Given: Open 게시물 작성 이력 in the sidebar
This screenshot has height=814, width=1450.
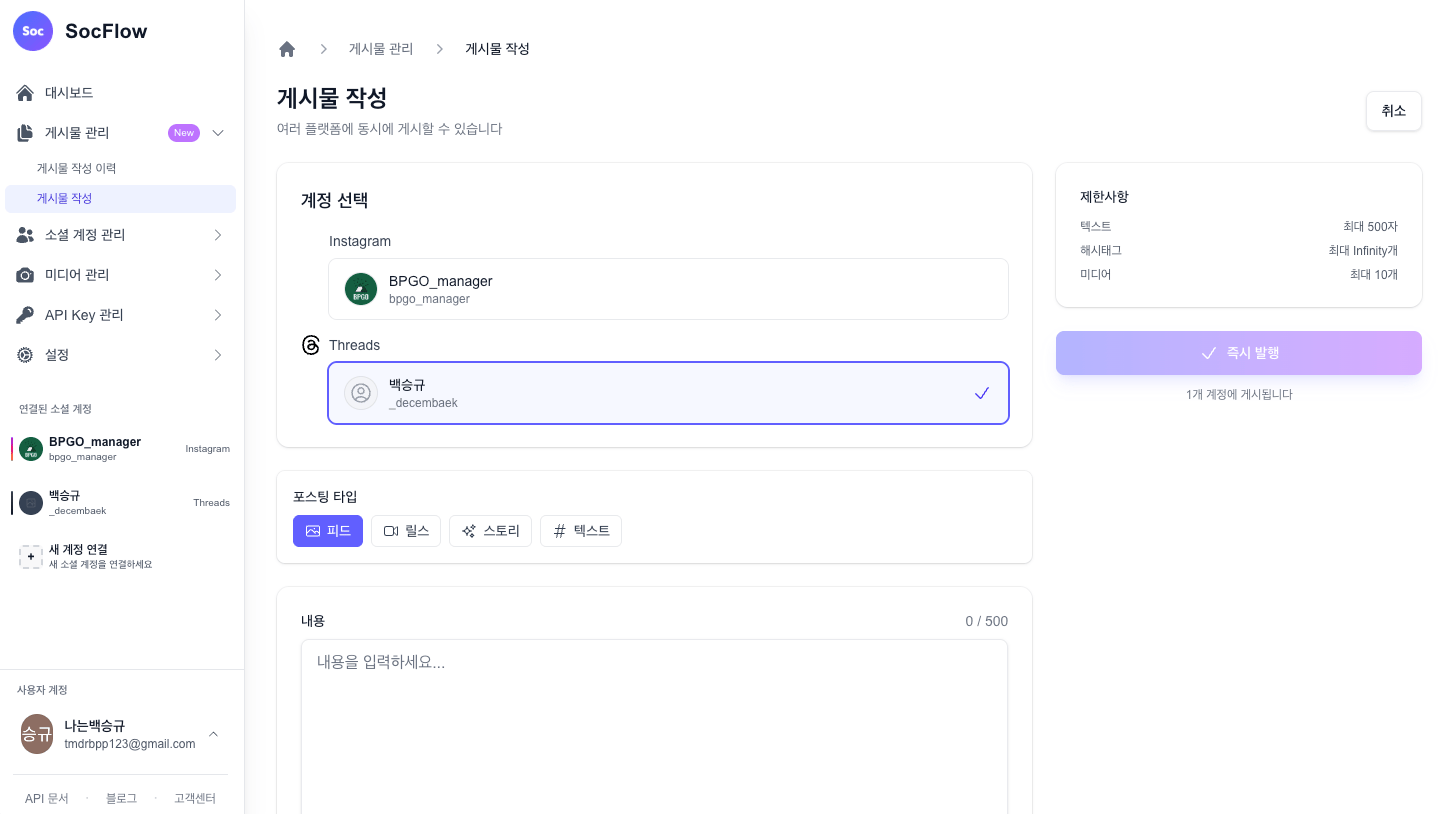Looking at the screenshot, I should click(x=76, y=168).
